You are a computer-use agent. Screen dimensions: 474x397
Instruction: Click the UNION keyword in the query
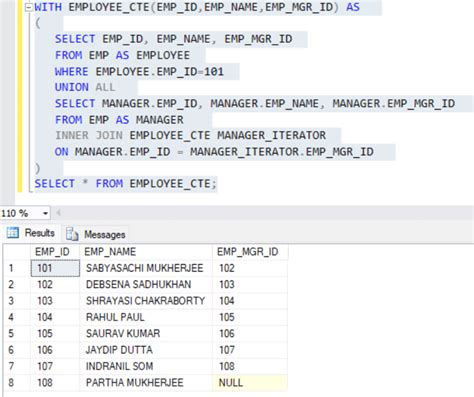point(72,87)
